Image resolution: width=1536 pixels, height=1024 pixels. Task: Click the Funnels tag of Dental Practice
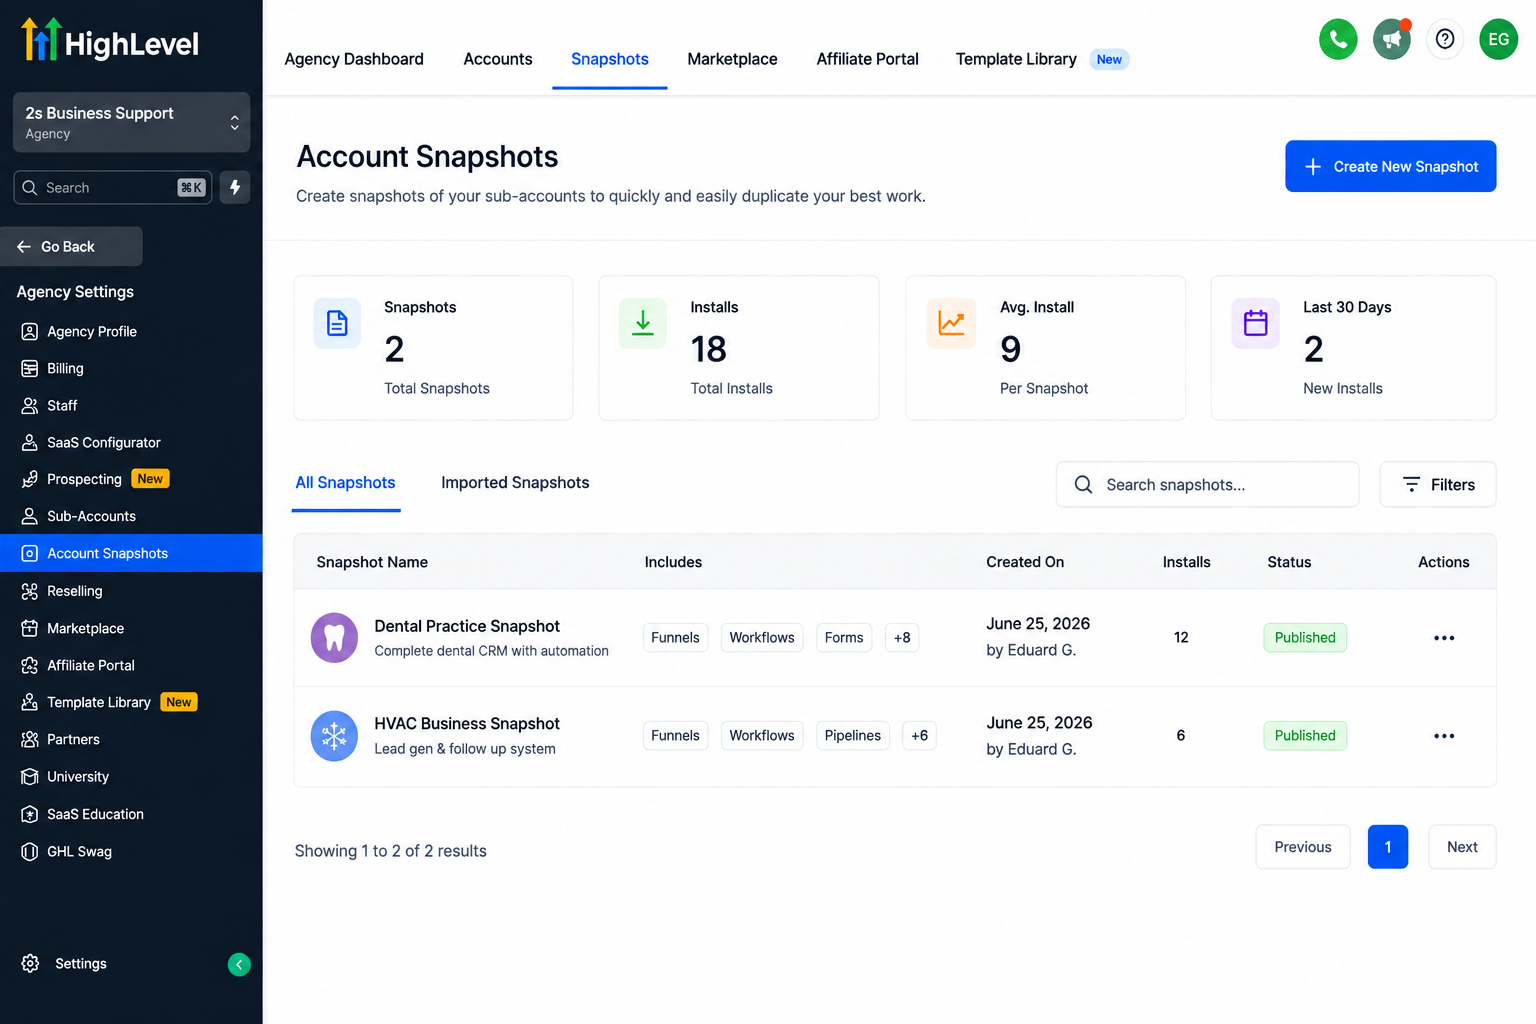tap(675, 637)
